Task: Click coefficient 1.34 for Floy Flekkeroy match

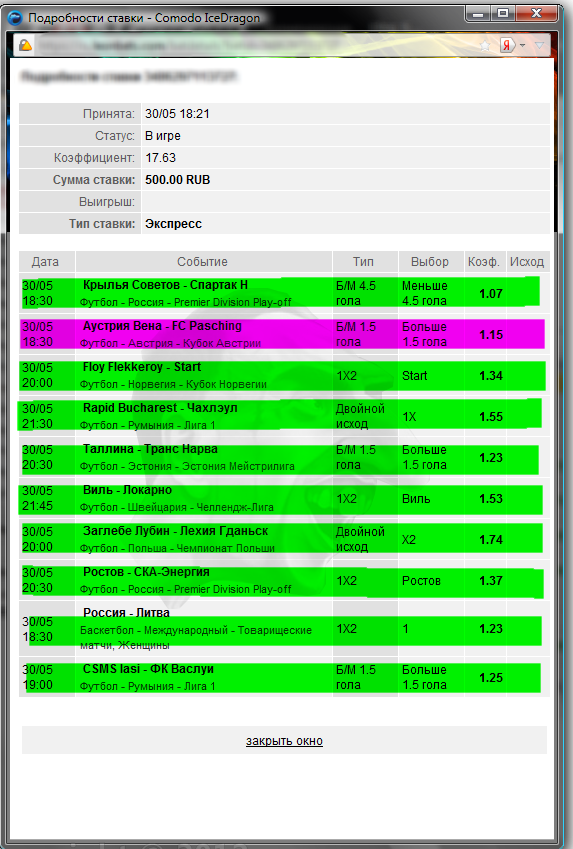Action: coord(491,376)
